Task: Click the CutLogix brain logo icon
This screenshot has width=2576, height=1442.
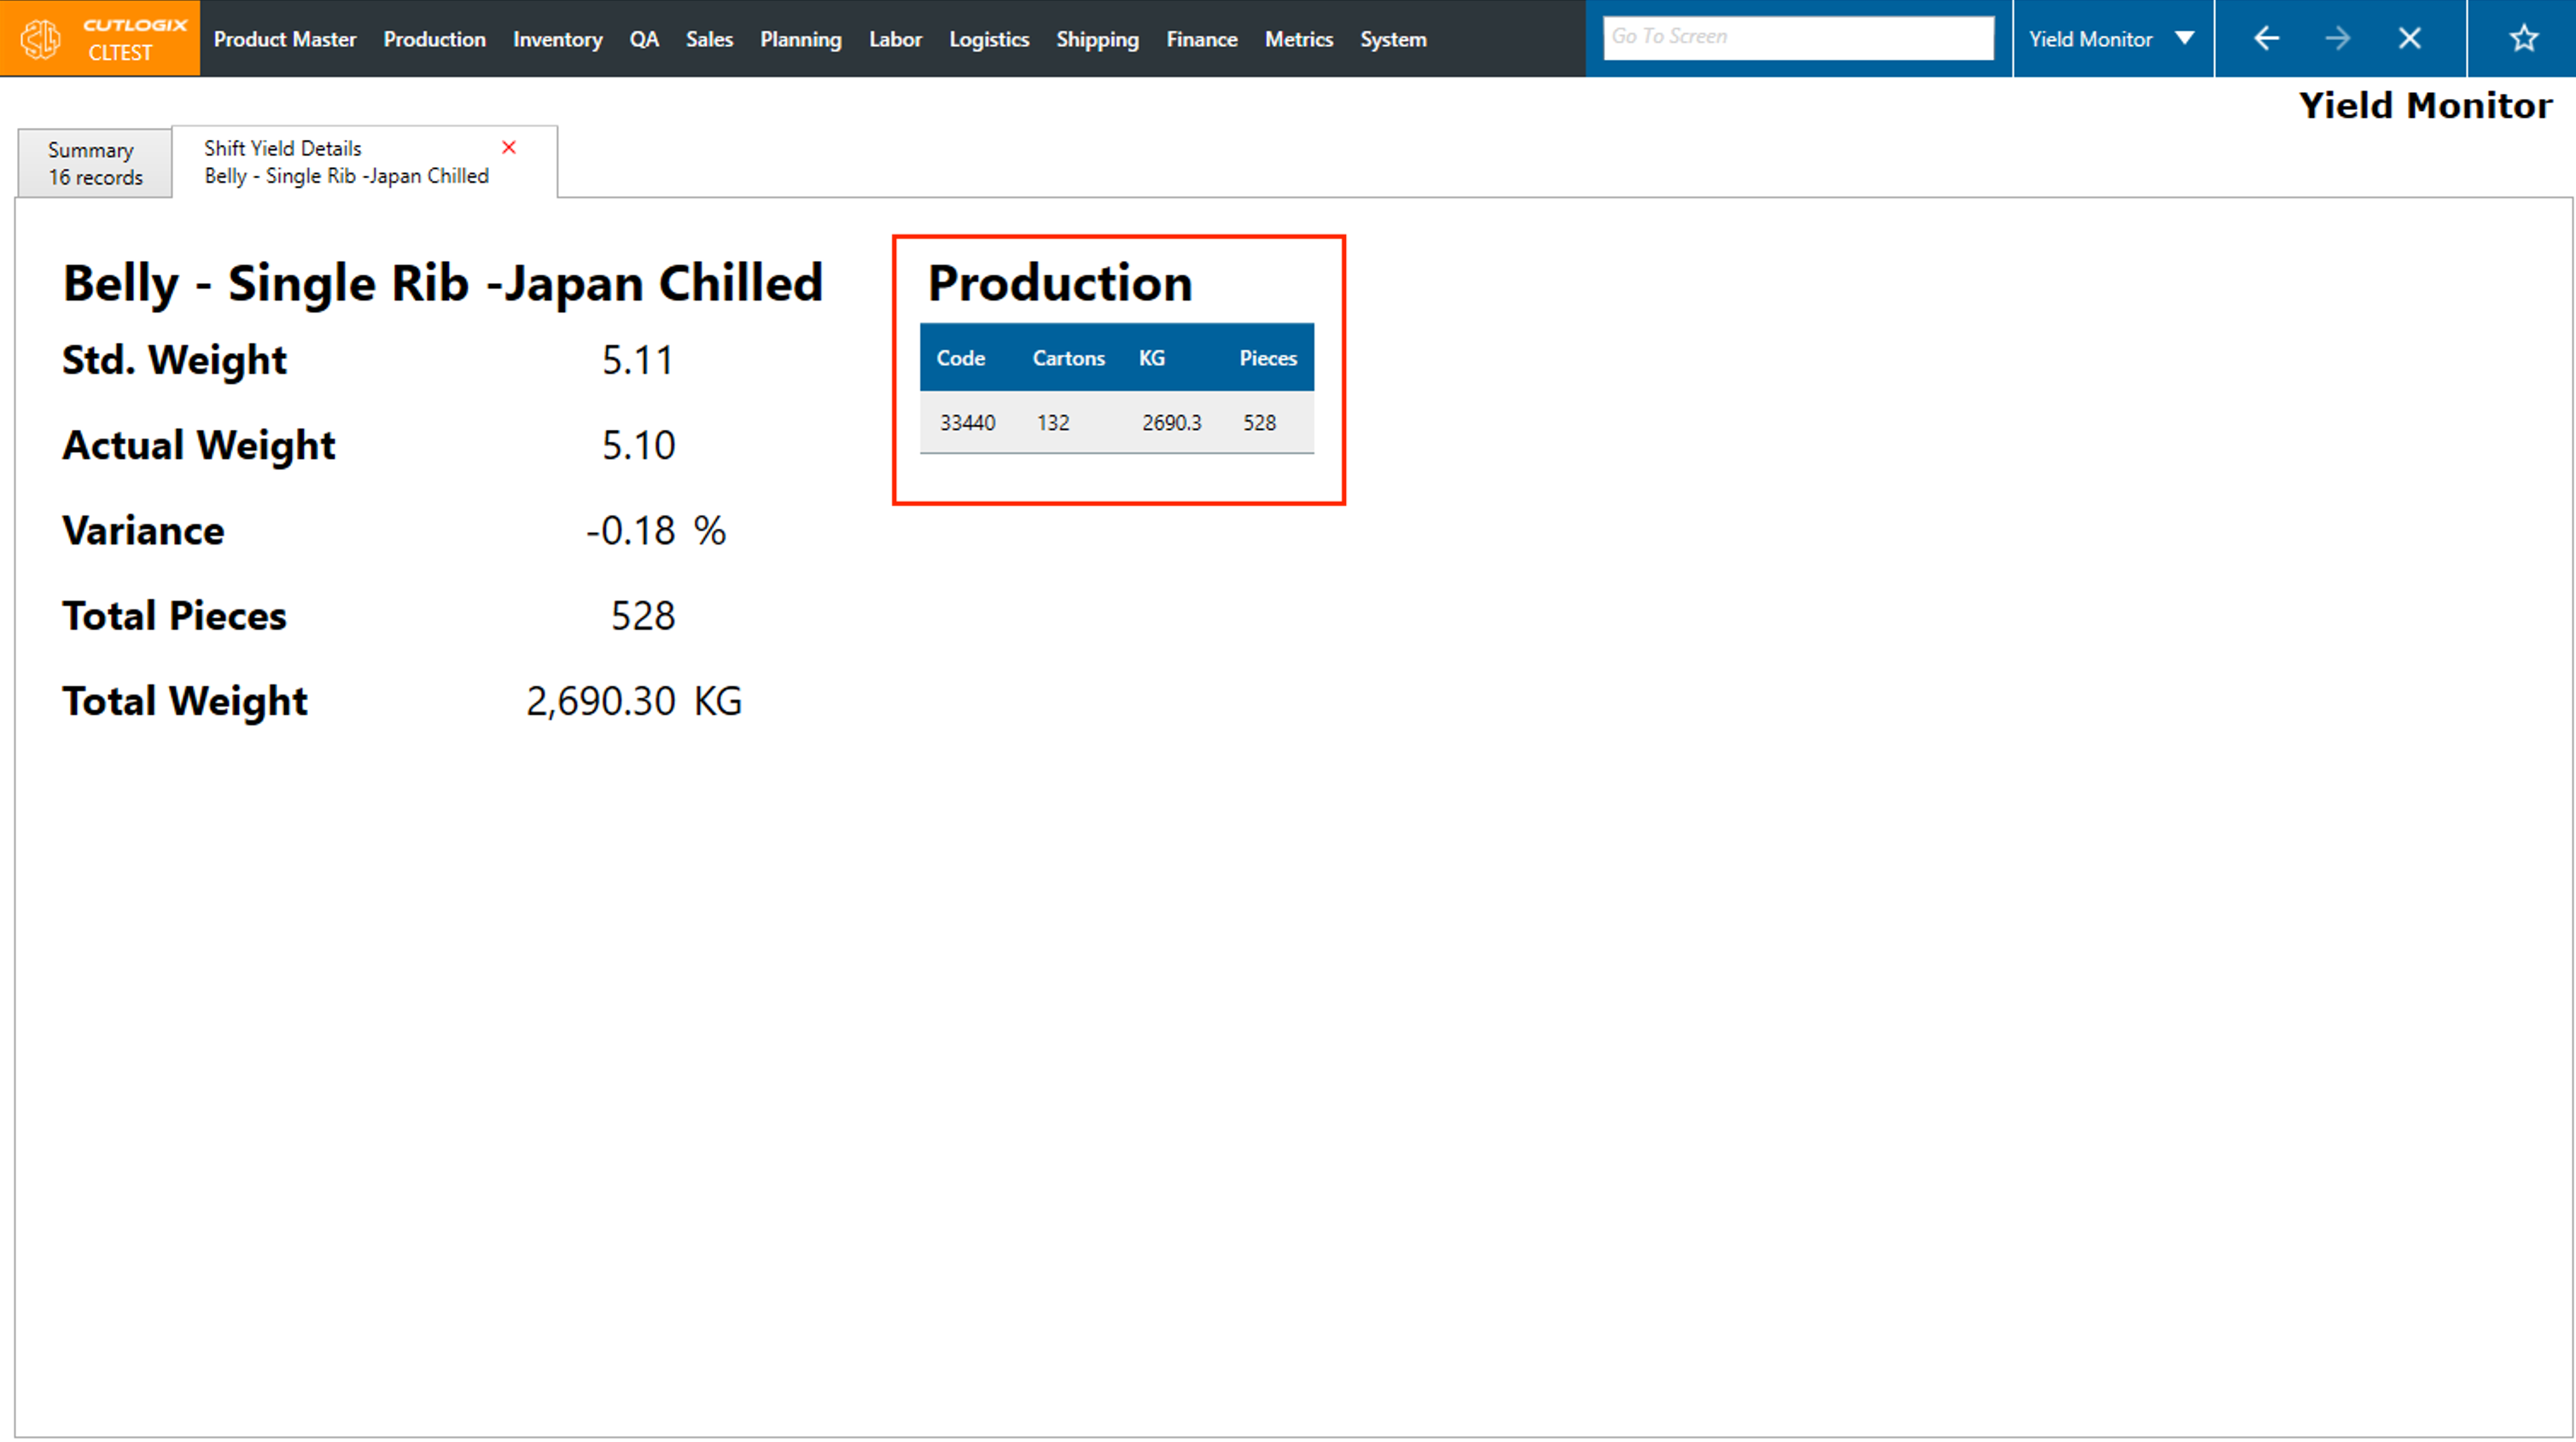Action: point(41,39)
